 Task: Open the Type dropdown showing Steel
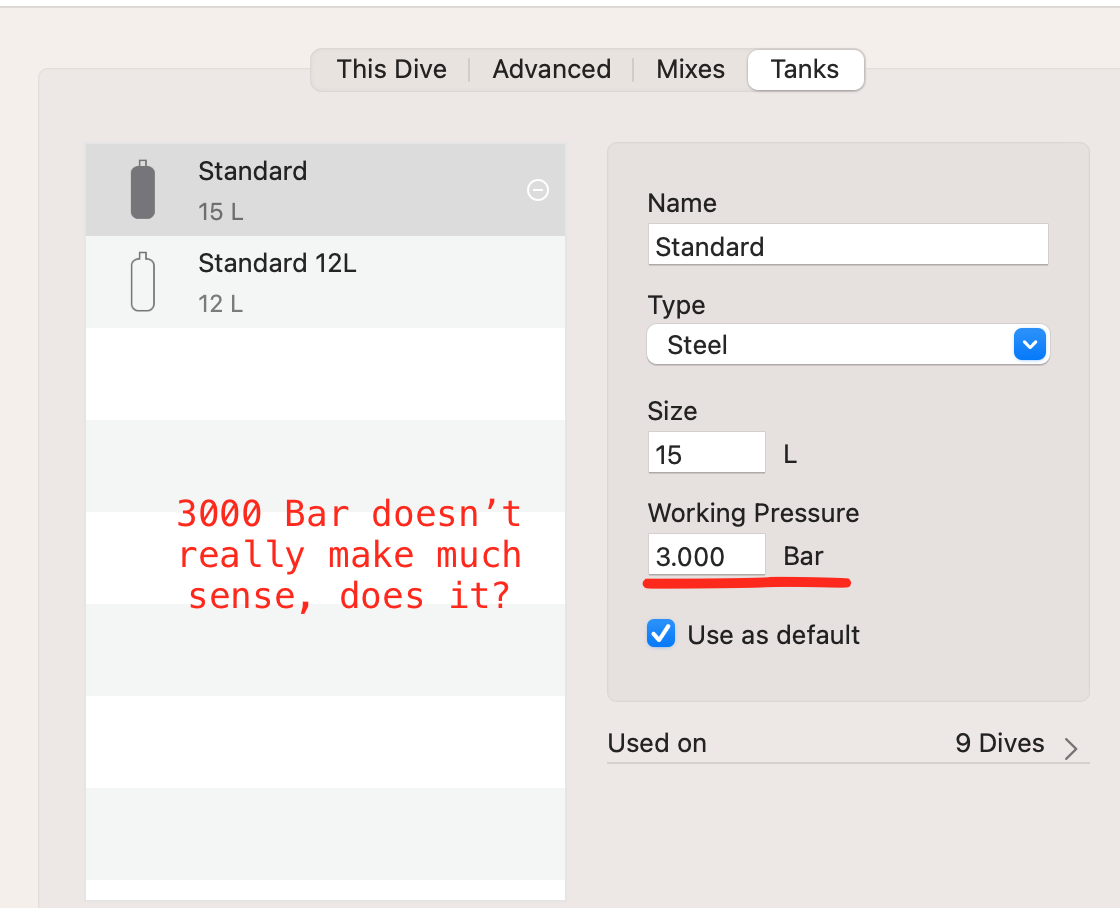pos(847,345)
